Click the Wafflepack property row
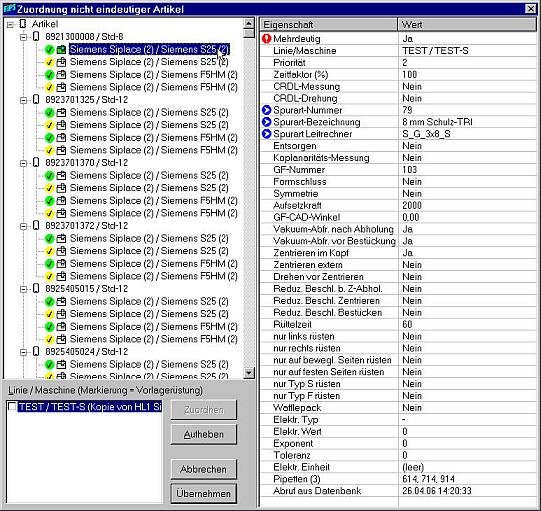The image size is (541, 511). pos(399,407)
